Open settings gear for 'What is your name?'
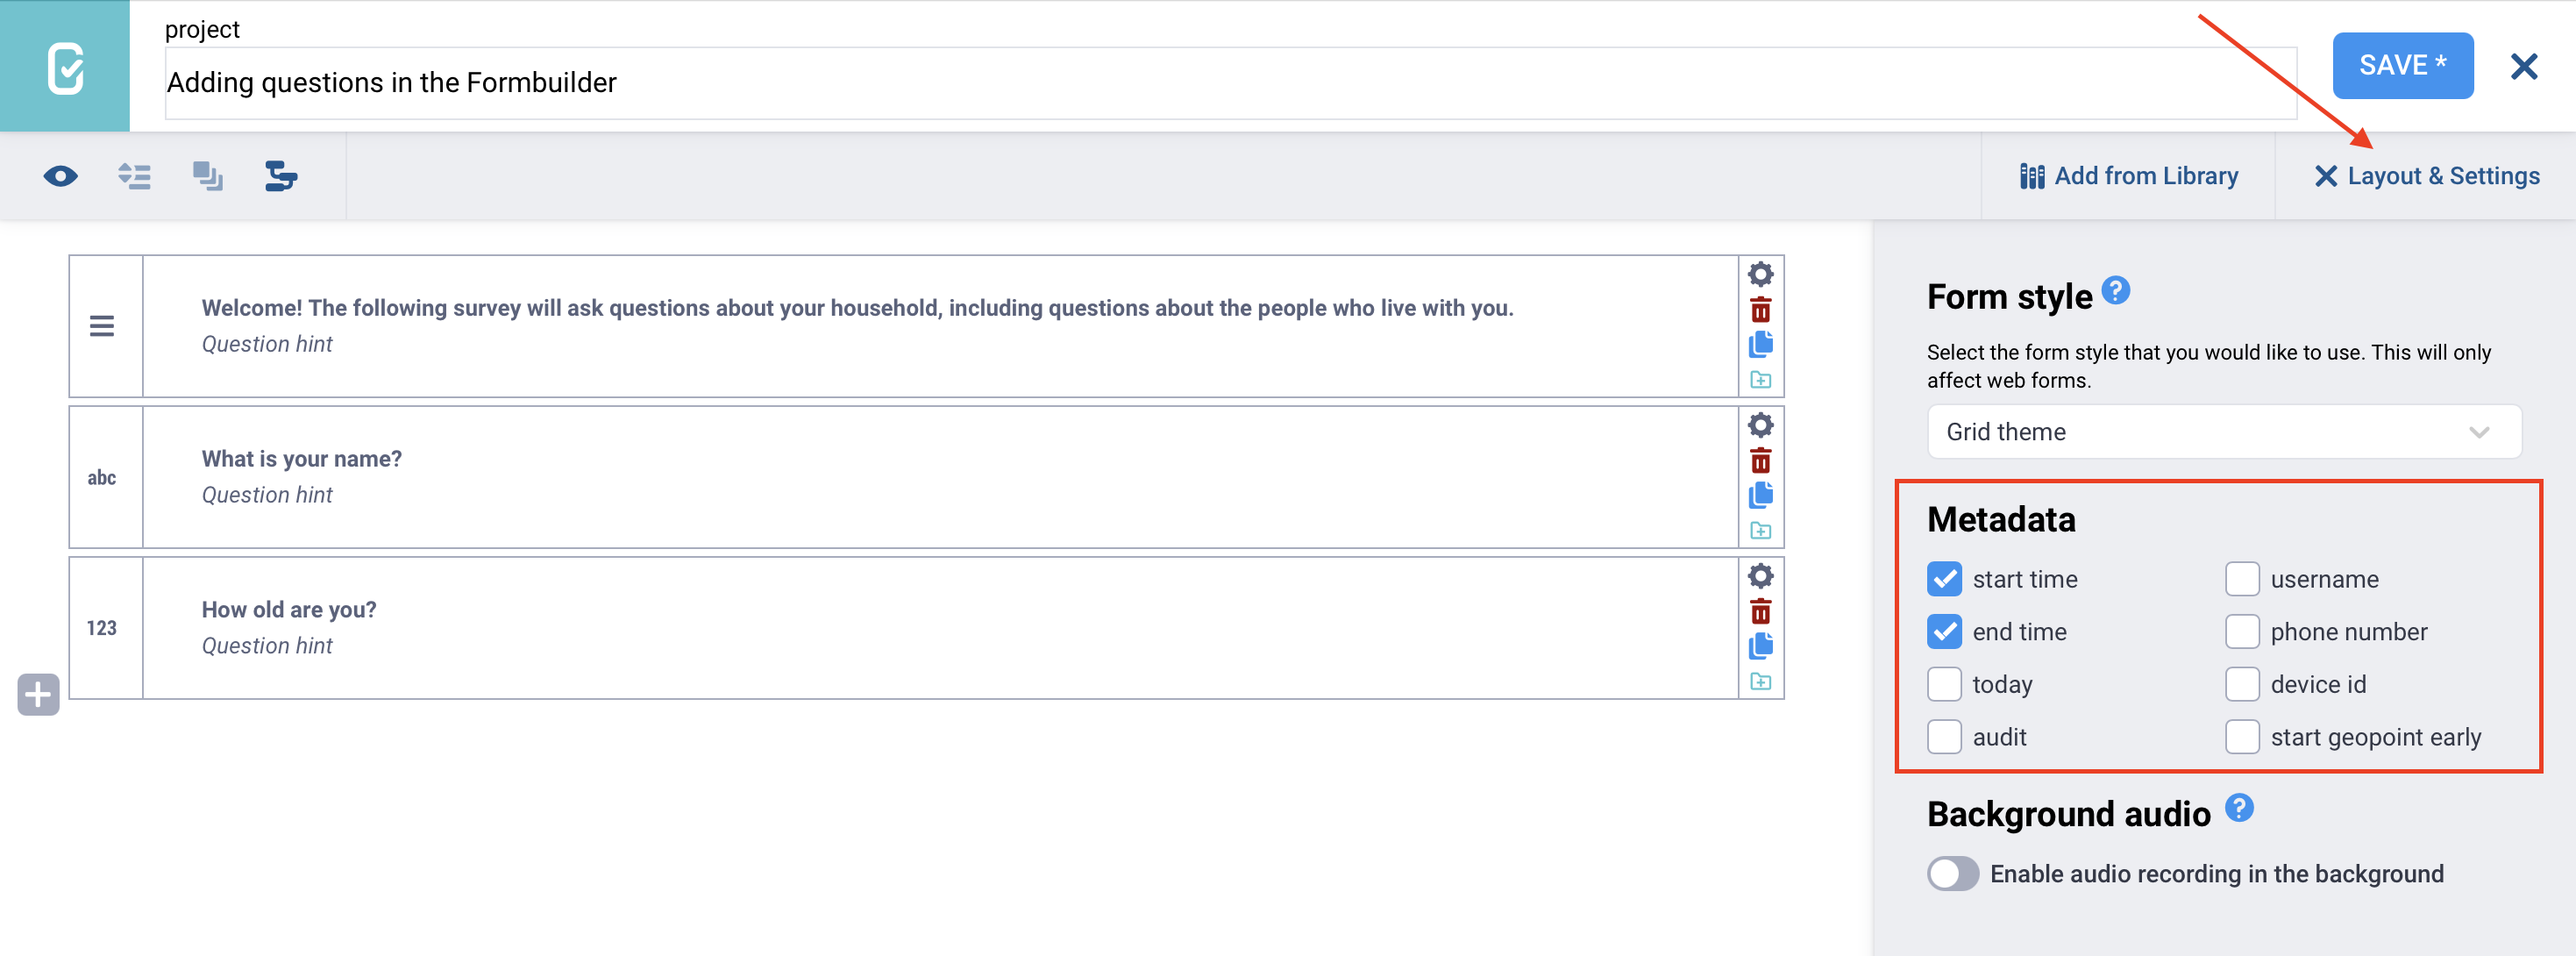 (1760, 426)
